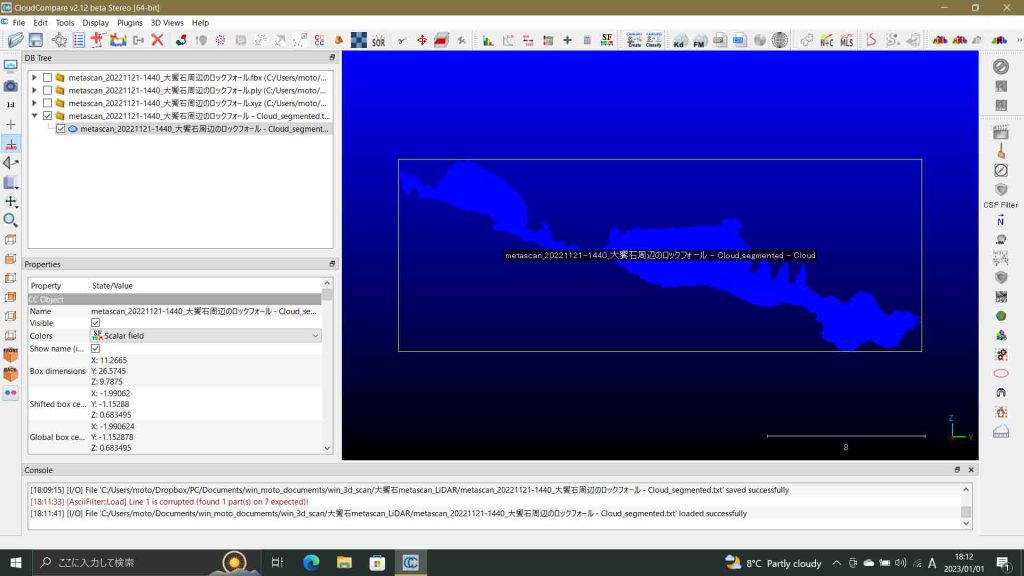
Task: Open the 3D Views menu
Action: point(167,22)
